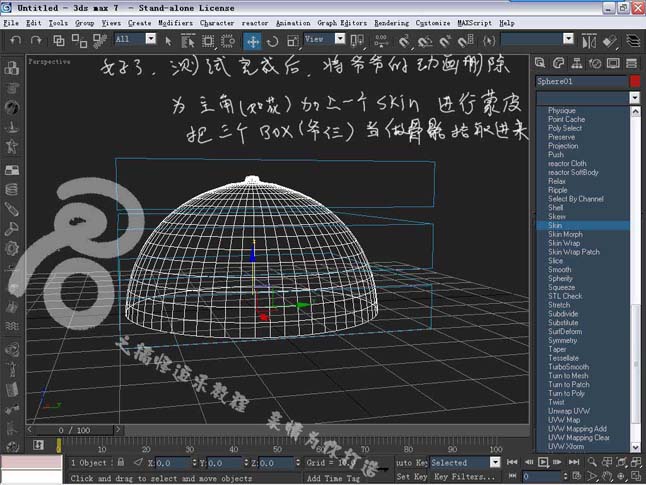Open the reactor menu
The height and width of the screenshot is (485, 646).
pyautogui.click(x=255, y=23)
